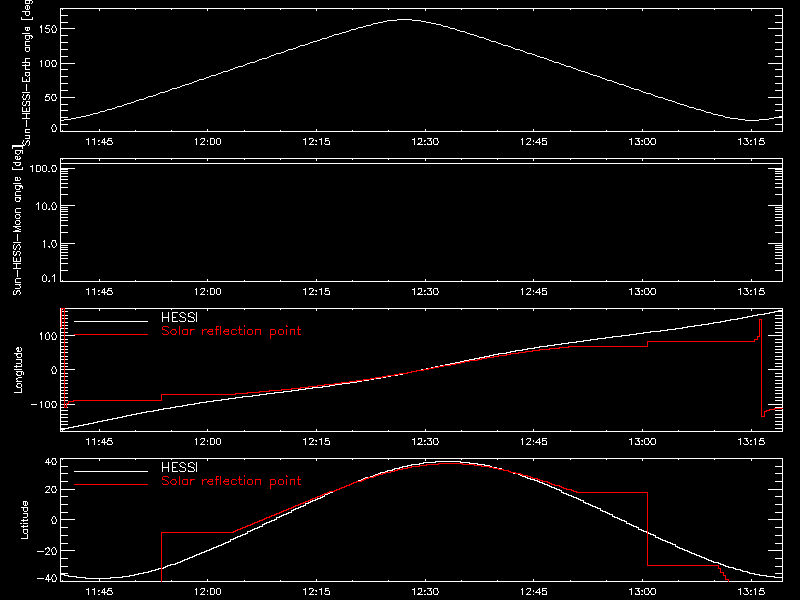Click the Latitude axis title
Screen dimensions: 800x600
(x=24, y=520)
